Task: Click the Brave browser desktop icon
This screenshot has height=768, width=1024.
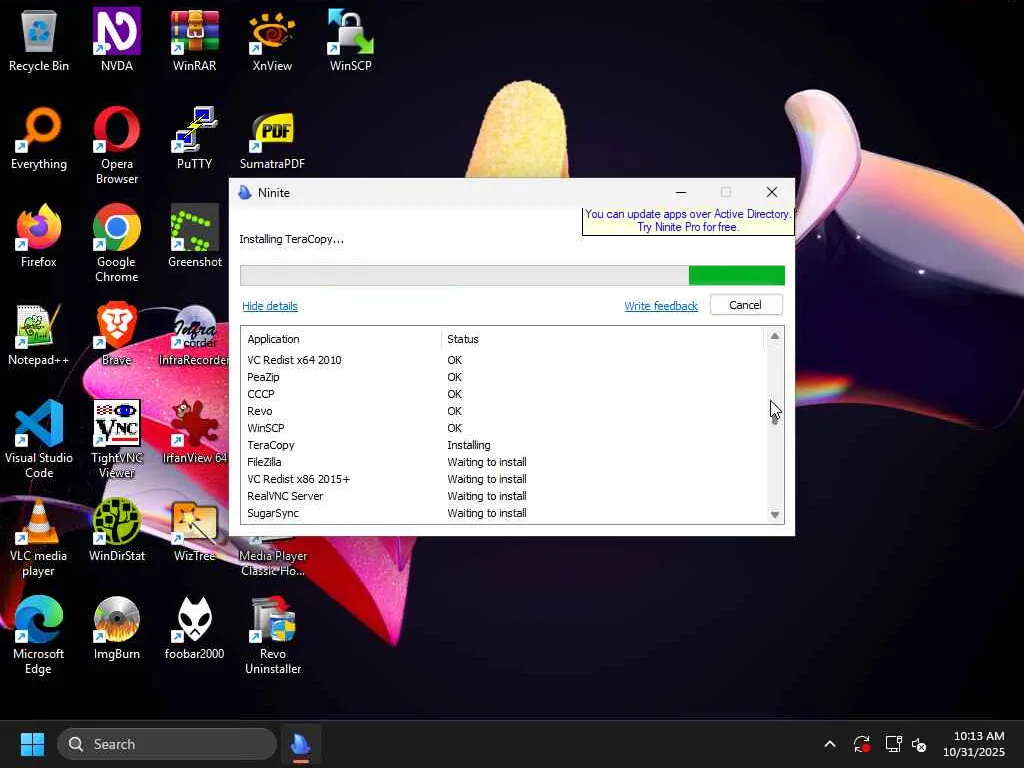Action: [x=116, y=334]
